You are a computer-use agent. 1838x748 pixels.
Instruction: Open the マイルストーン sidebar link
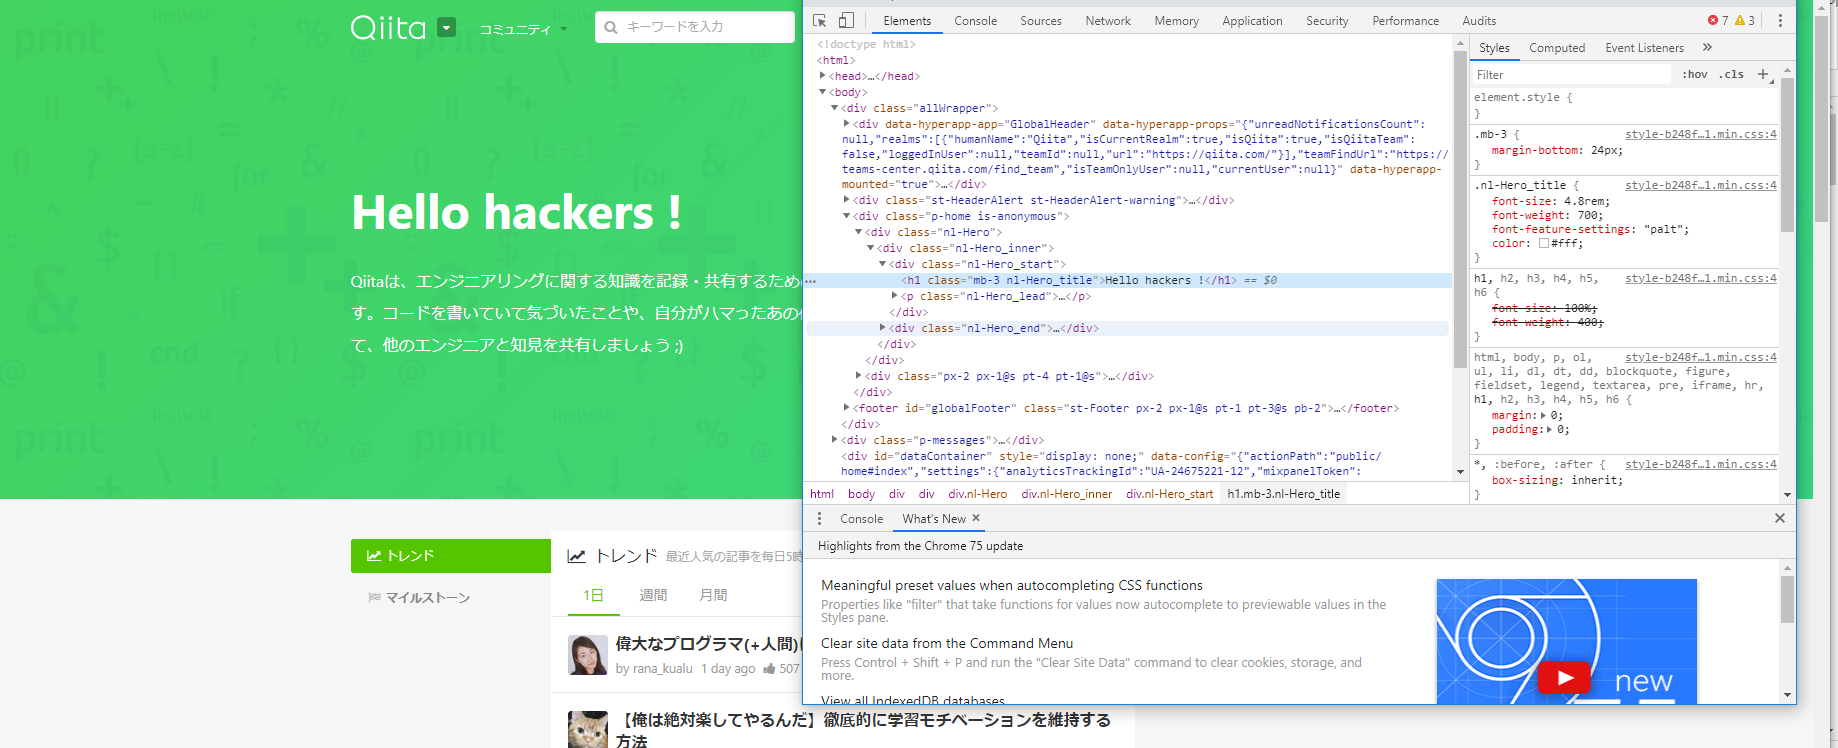[x=428, y=597]
